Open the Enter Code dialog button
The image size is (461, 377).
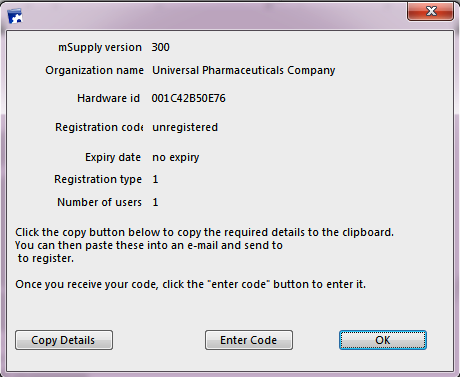[x=249, y=340]
